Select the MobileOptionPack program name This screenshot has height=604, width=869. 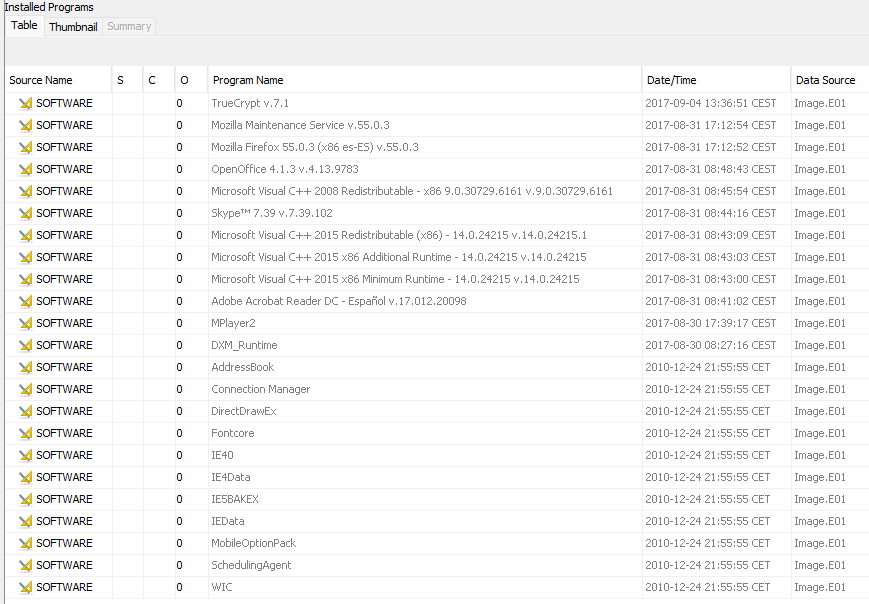click(253, 543)
